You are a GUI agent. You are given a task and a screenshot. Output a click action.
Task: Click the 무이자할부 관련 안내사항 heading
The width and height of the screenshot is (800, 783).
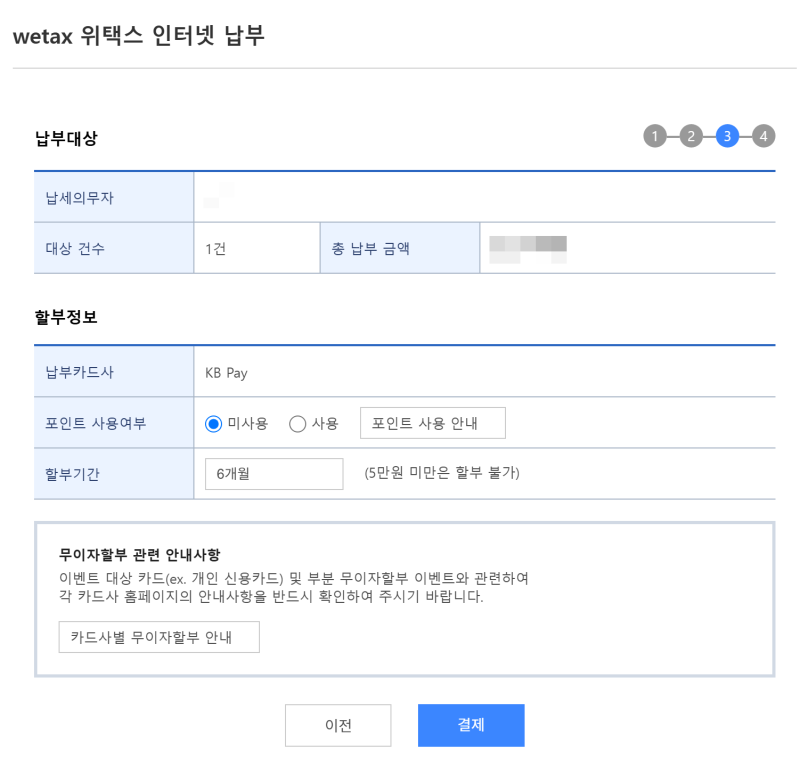pos(139,554)
